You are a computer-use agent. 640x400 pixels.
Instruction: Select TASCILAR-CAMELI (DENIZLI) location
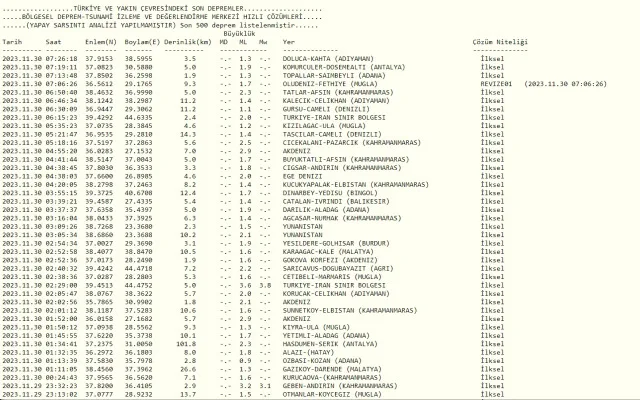(x=332, y=134)
